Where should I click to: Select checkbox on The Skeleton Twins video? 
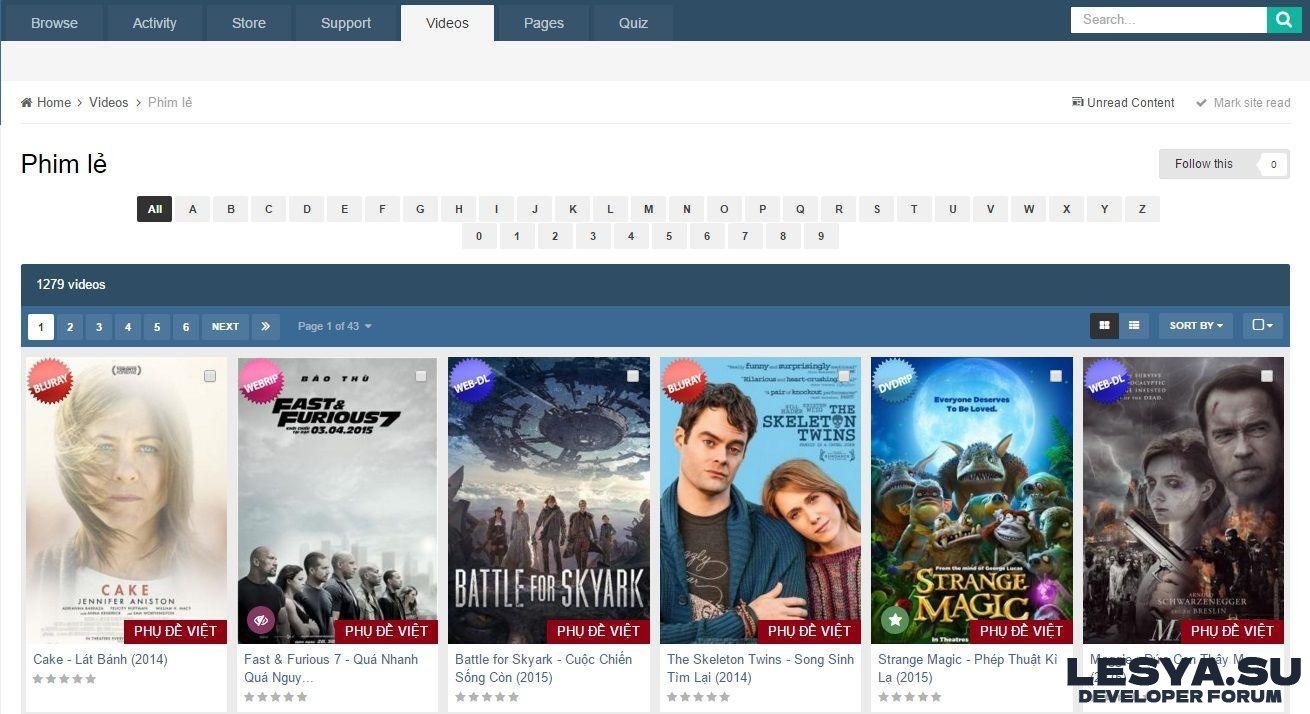pyautogui.click(x=843, y=376)
